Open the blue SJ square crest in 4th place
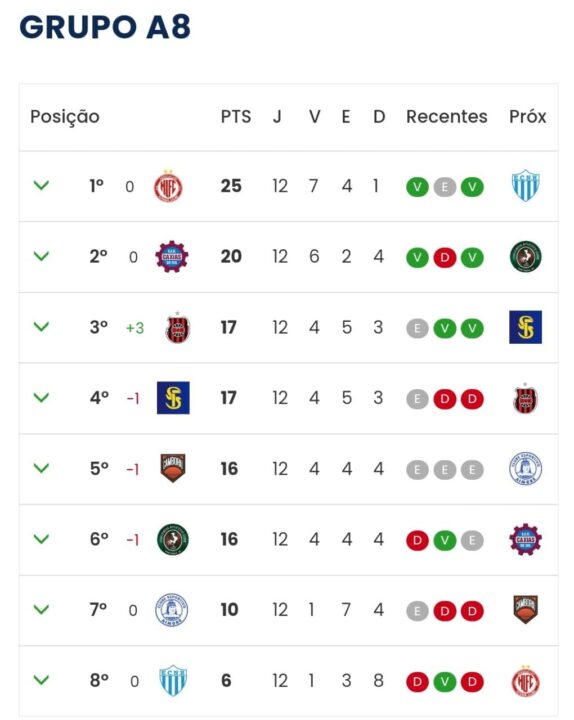 pyautogui.click(x=173, y=398)
